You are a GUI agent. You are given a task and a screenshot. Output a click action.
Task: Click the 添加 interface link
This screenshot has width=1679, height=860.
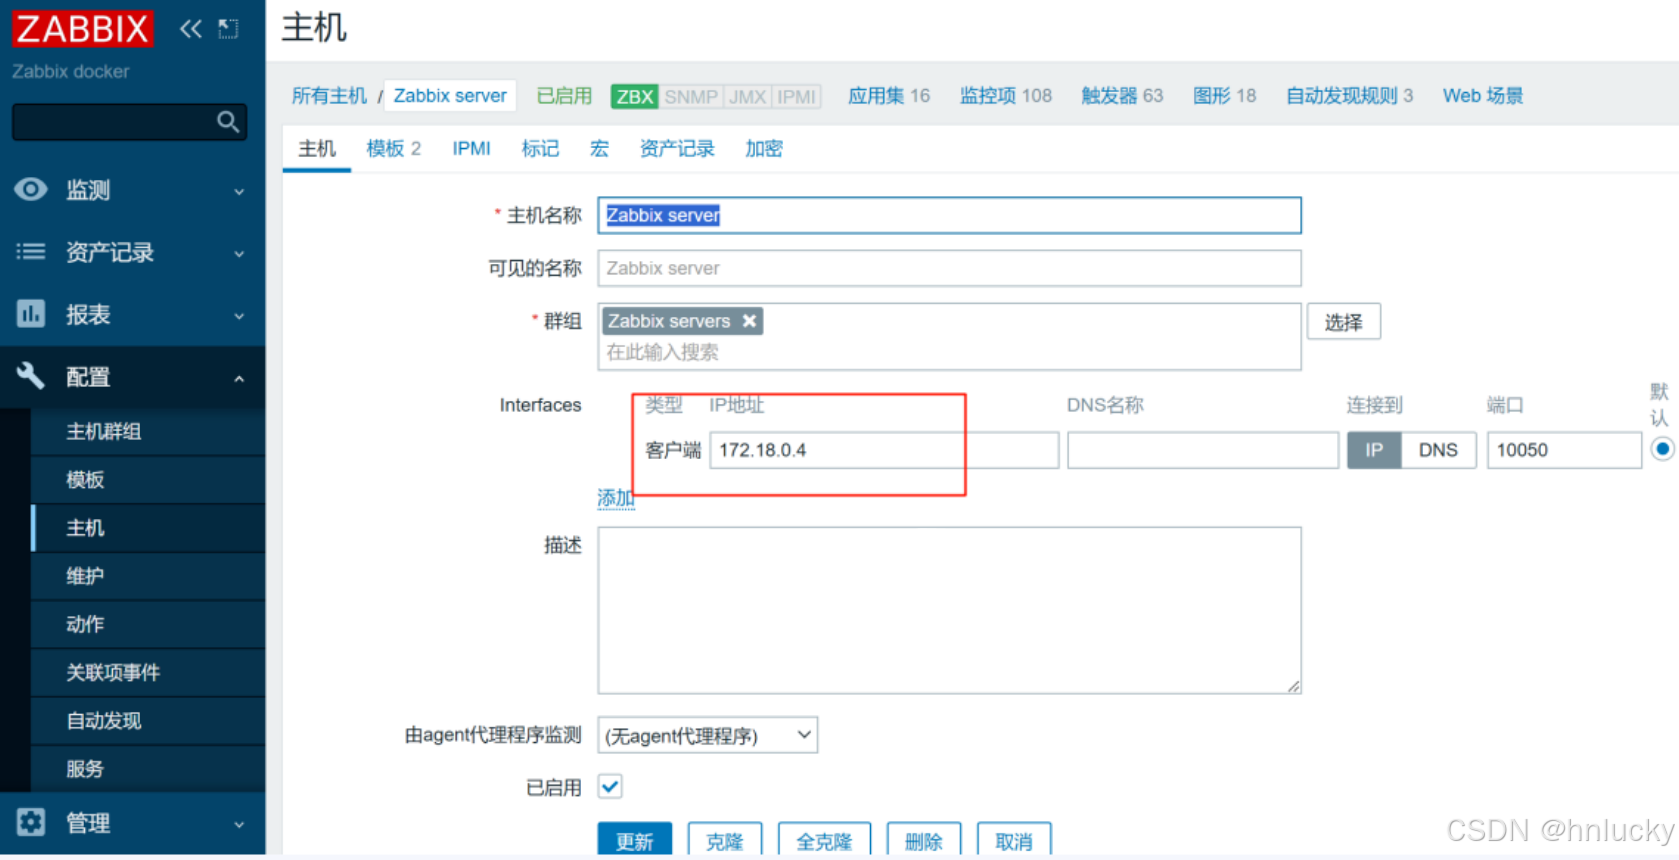(x=616, y=497)
